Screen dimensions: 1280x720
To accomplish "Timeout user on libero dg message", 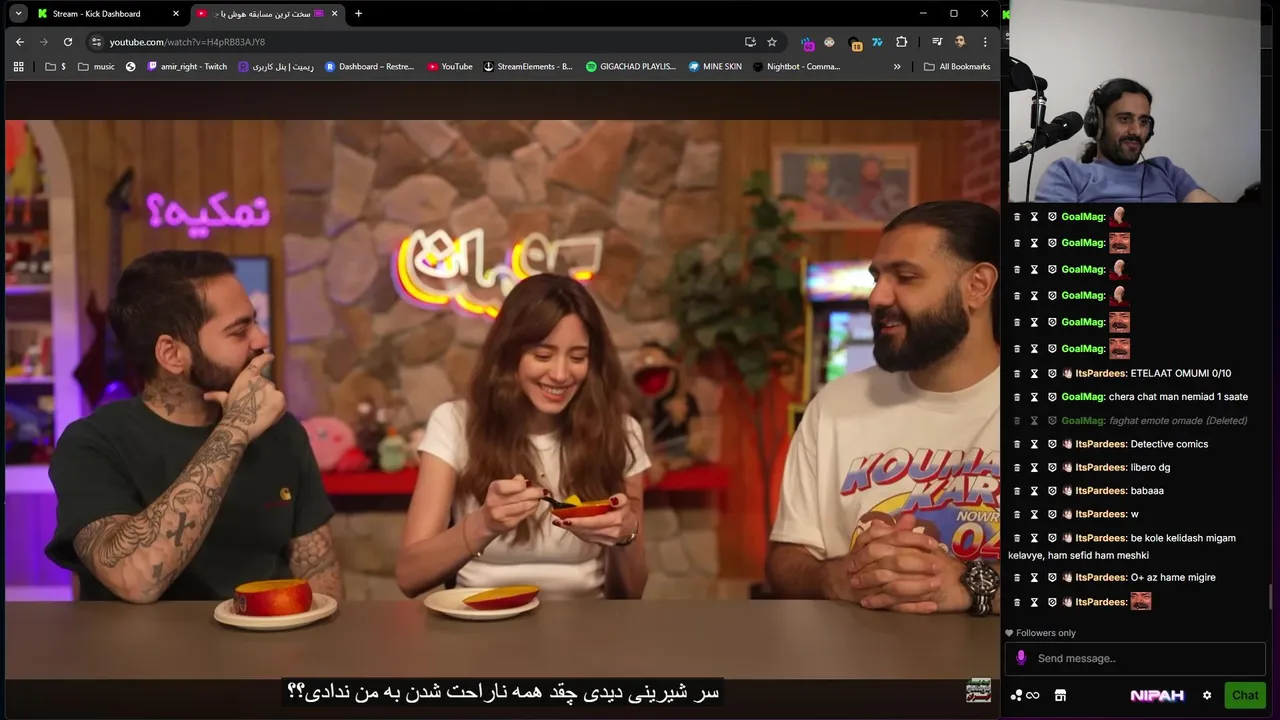I will click(x=1034, y=467).
